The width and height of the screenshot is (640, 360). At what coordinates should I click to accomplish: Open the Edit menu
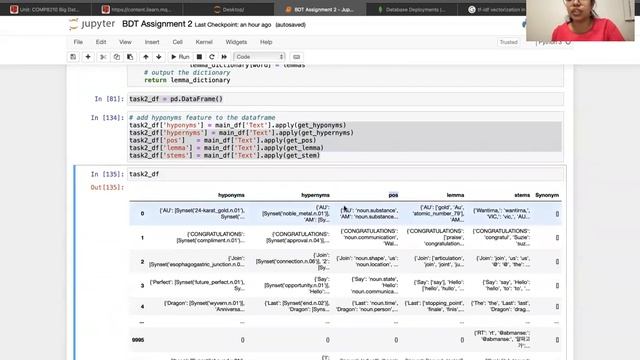click(101, 42)
